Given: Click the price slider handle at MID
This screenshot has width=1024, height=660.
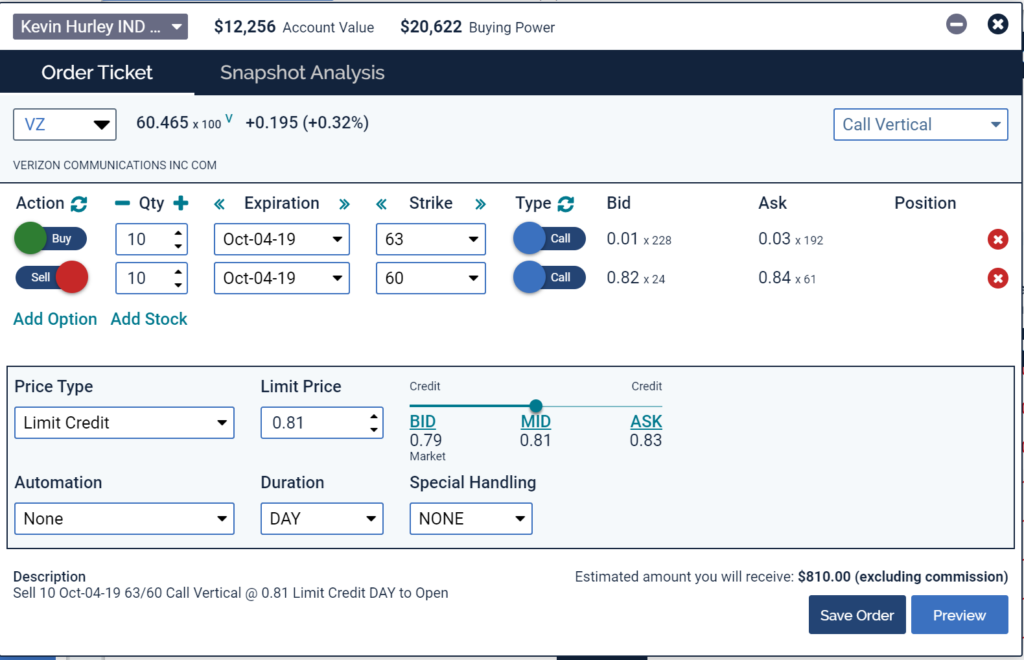Looking at the screenshot, I should [x=536, y=405].
